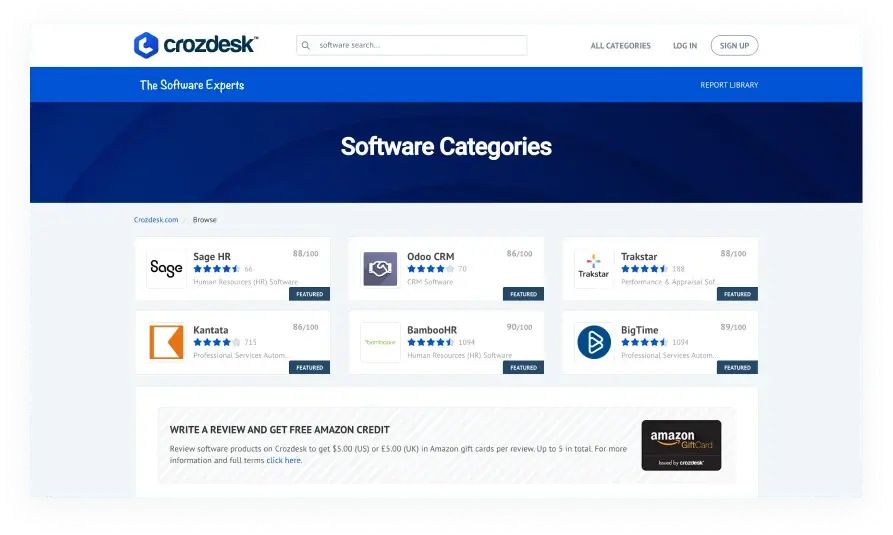Focus the software search field
This screenshot has height=535, width=893.
click(411, 46)
